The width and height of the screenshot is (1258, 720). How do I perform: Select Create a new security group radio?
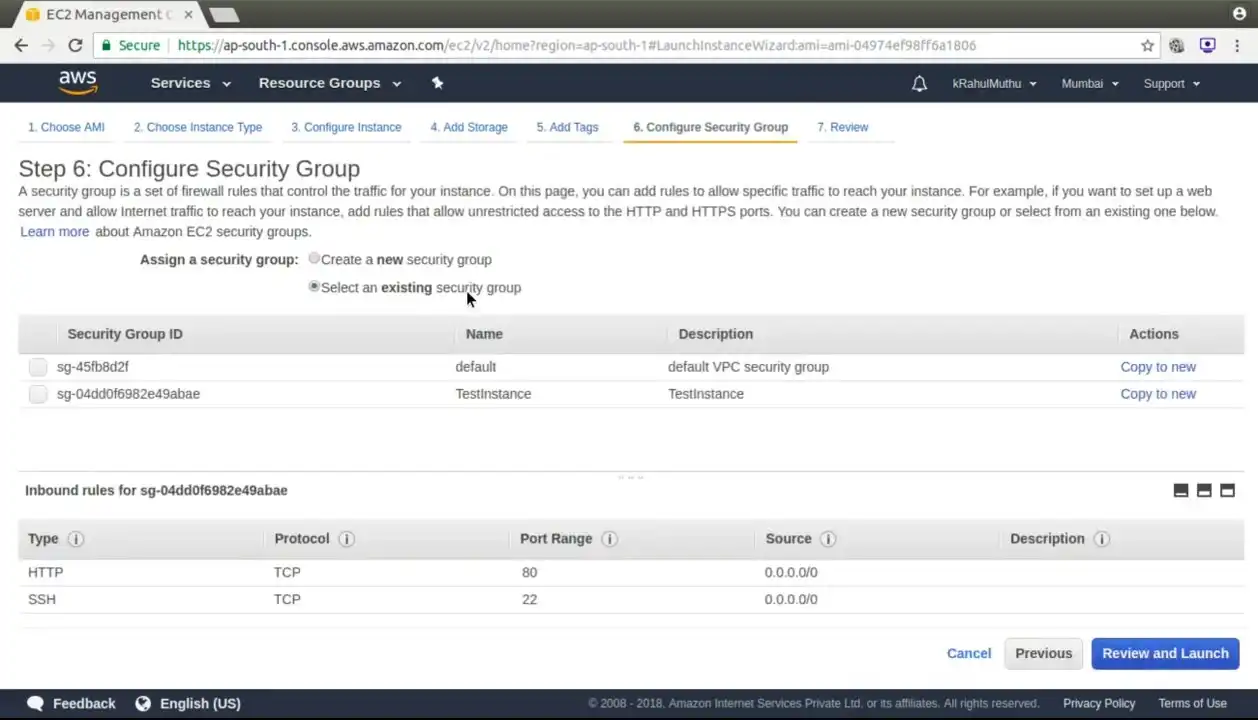314,258
